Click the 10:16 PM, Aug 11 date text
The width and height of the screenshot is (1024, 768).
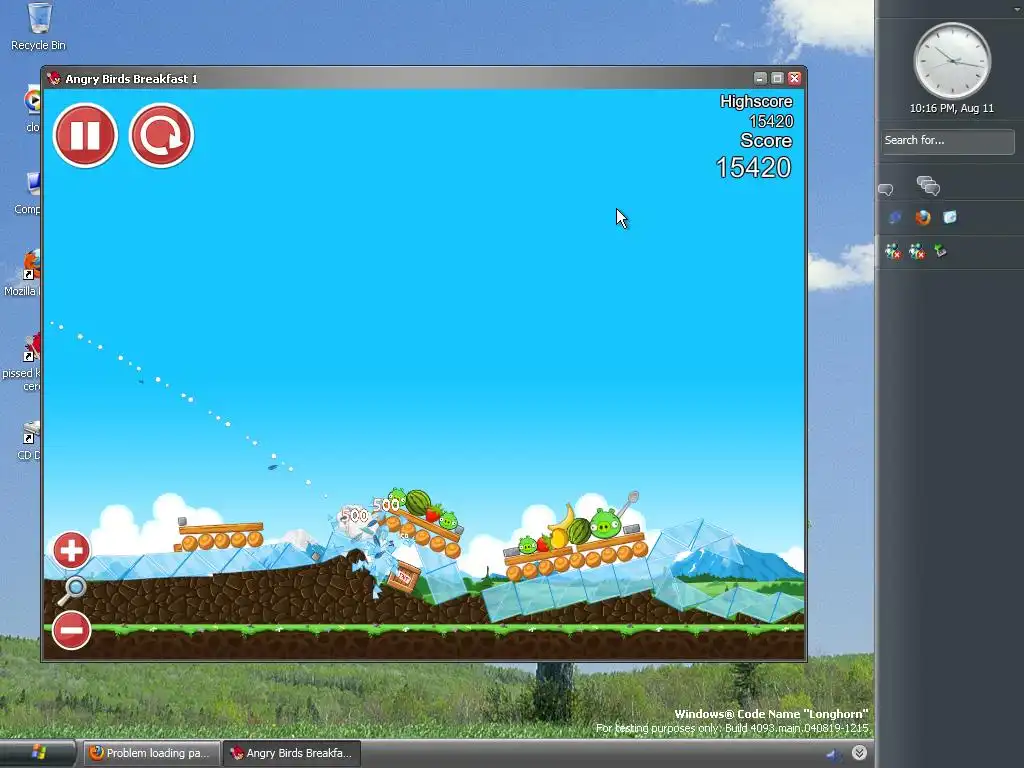point(952,108)
